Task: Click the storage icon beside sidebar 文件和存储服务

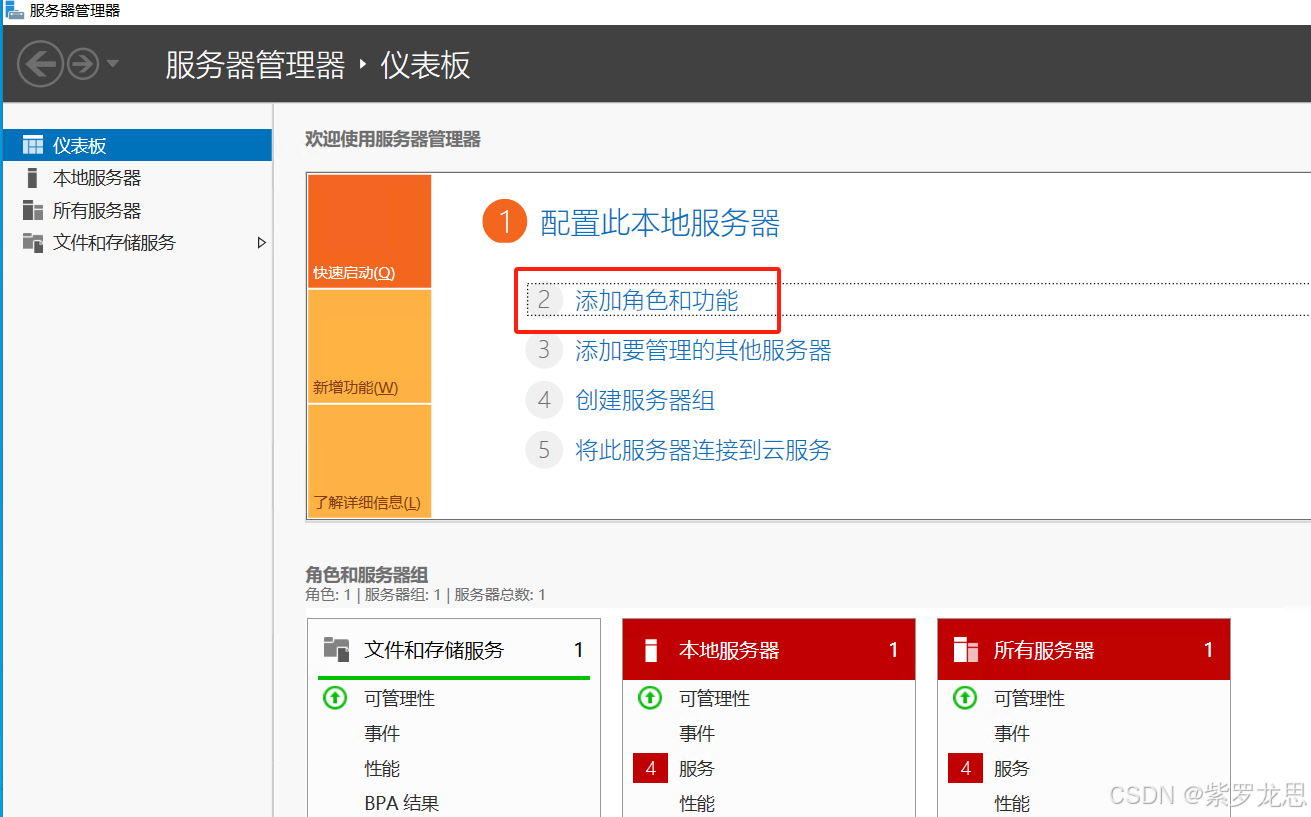Action: click(x=33, y=242)
